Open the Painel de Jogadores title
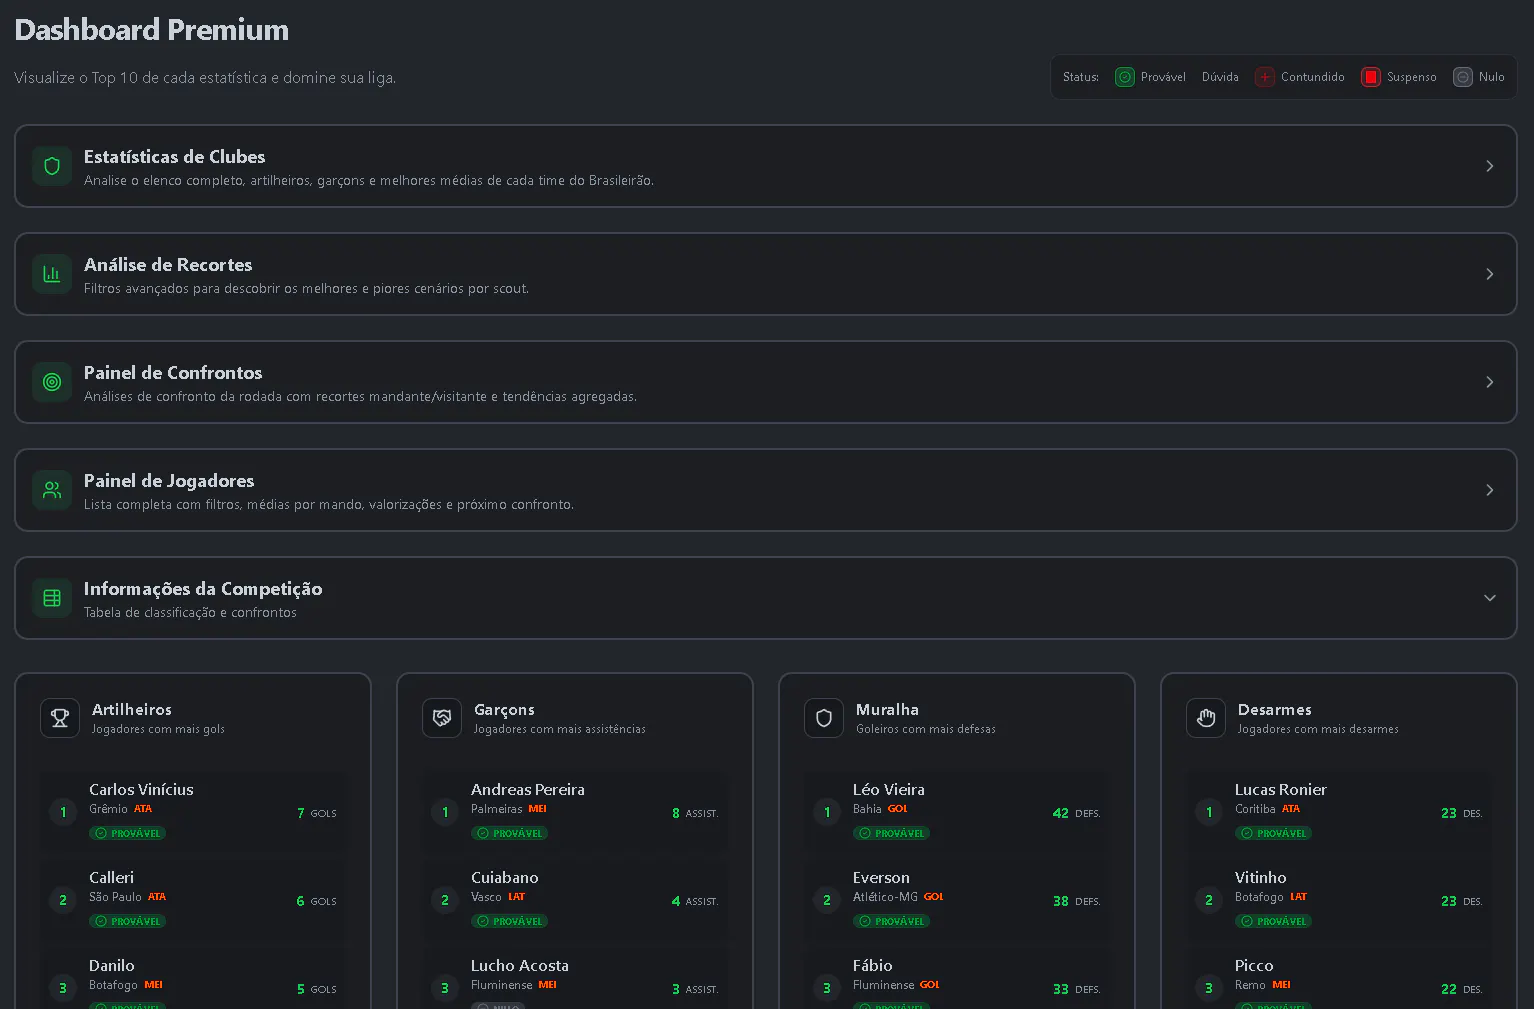This screenshot has width=1534, height=1009. coord(169,481)
